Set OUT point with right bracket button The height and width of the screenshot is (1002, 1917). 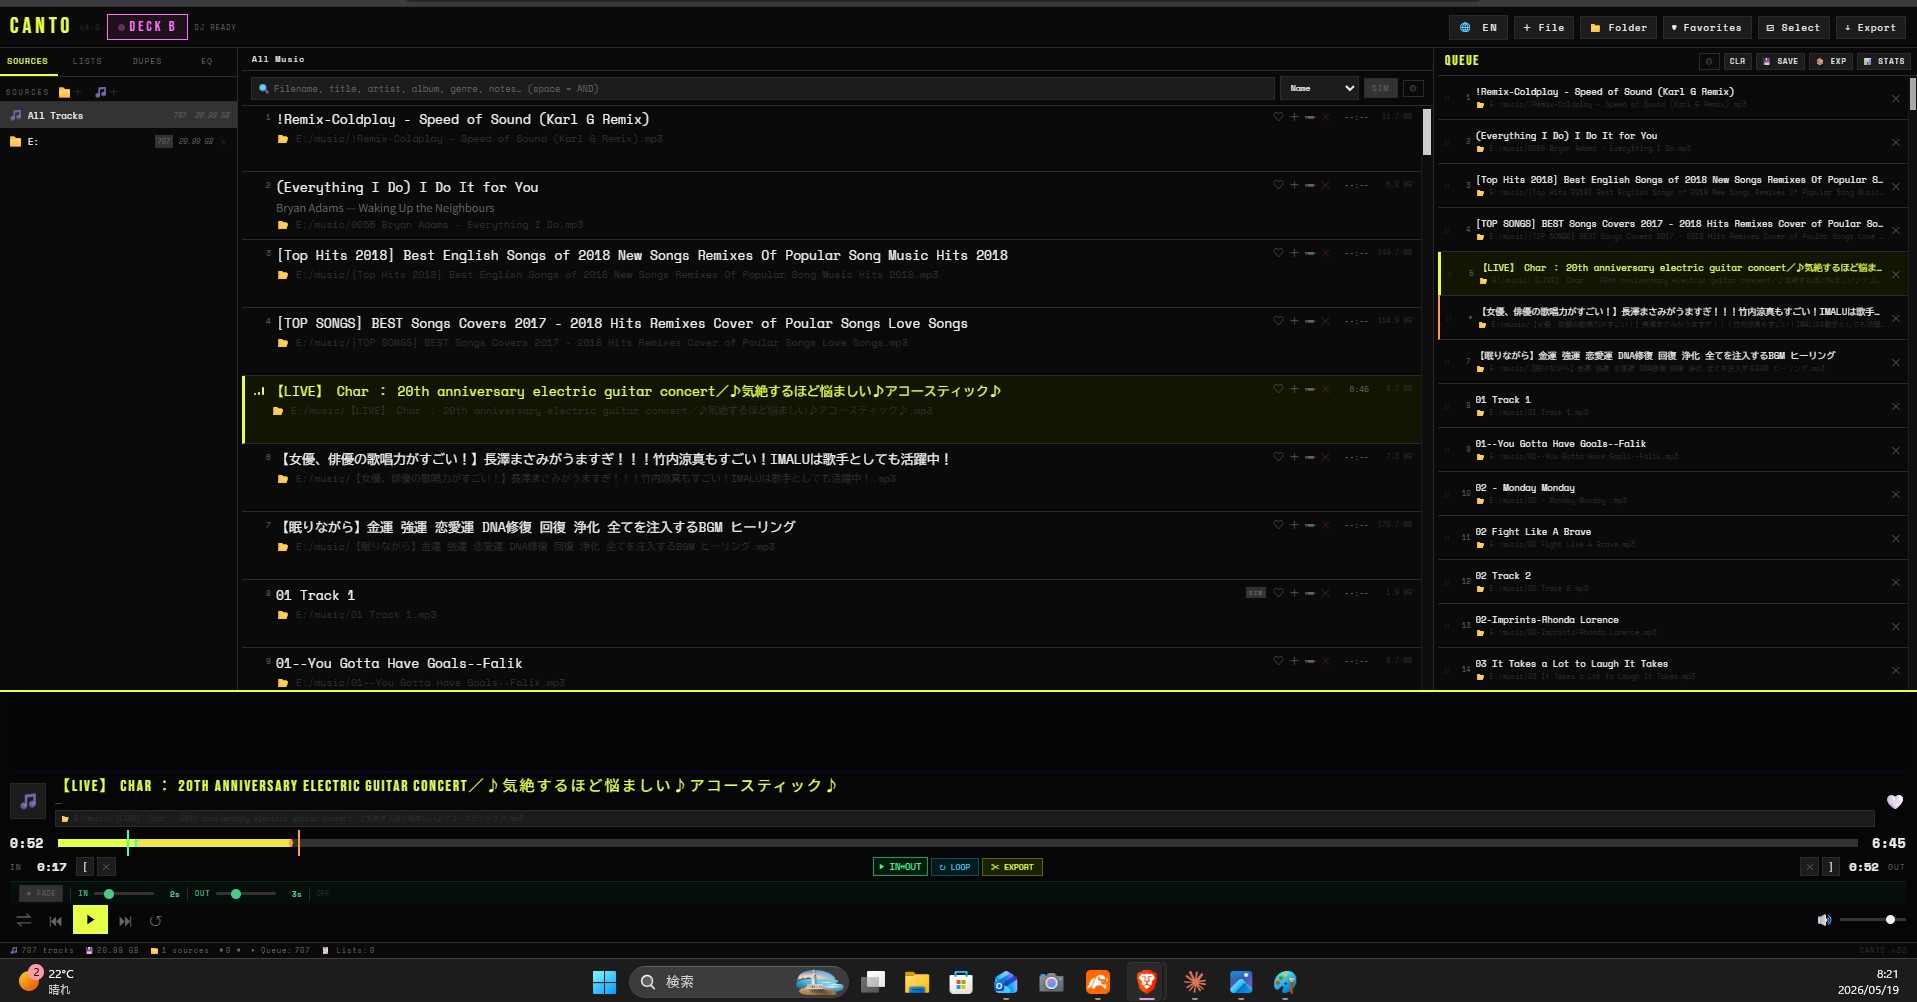coord(1831,867)
